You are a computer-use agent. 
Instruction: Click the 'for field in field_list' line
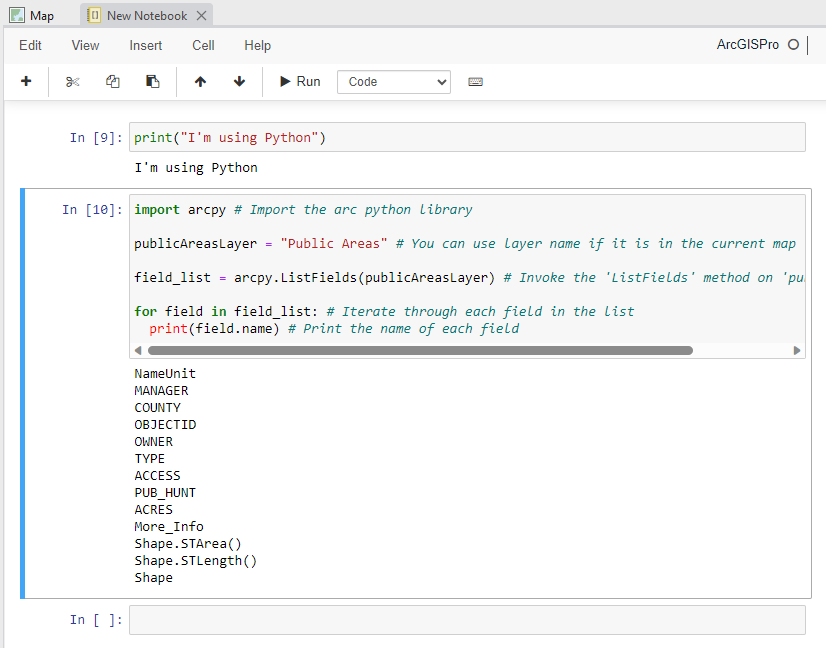(x=384, y=311)
